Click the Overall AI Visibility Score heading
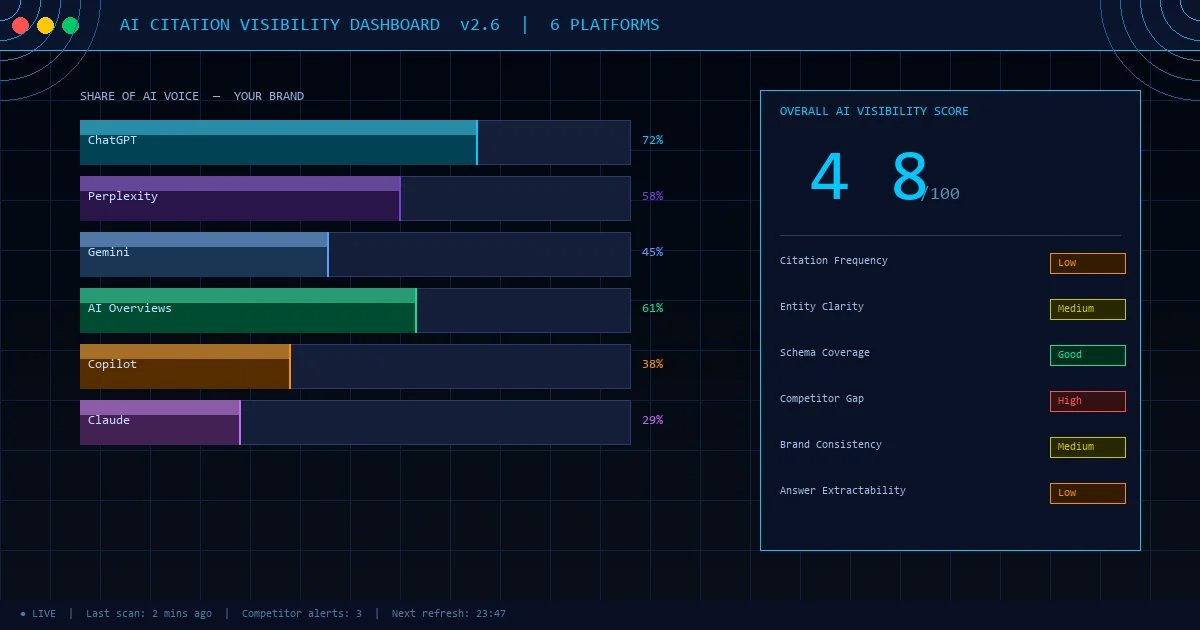Screen dimensions: 1200x630 pos(874,112)
